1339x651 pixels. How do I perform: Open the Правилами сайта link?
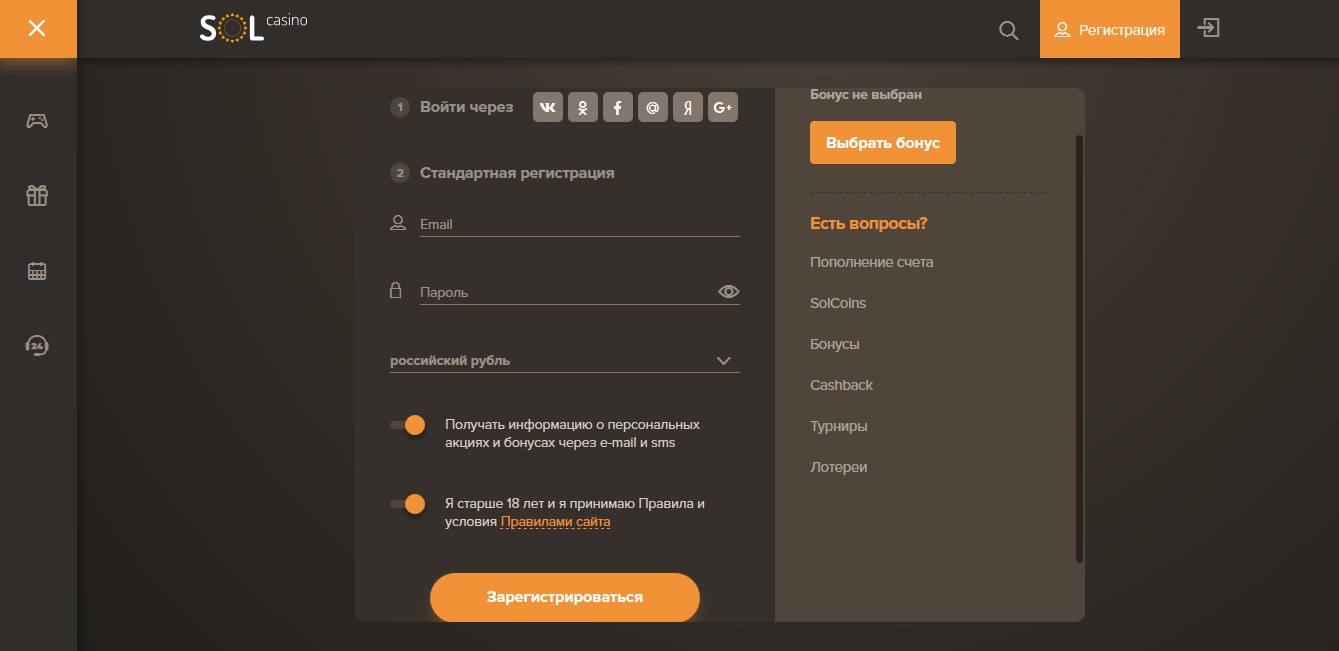tap(555, 522)
